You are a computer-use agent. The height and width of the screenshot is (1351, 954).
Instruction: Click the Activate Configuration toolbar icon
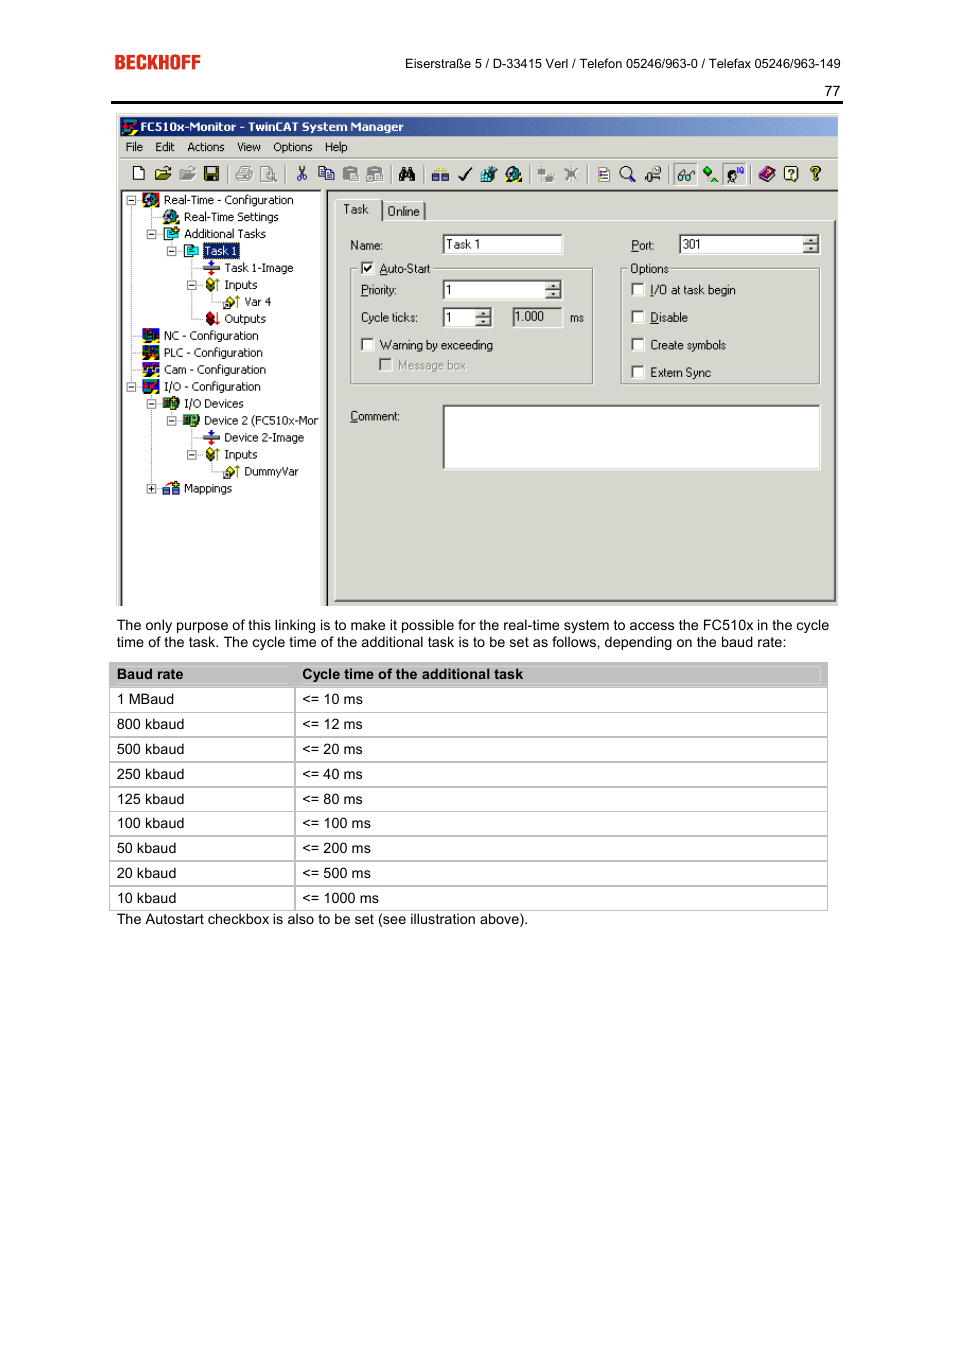coord(488,174)
